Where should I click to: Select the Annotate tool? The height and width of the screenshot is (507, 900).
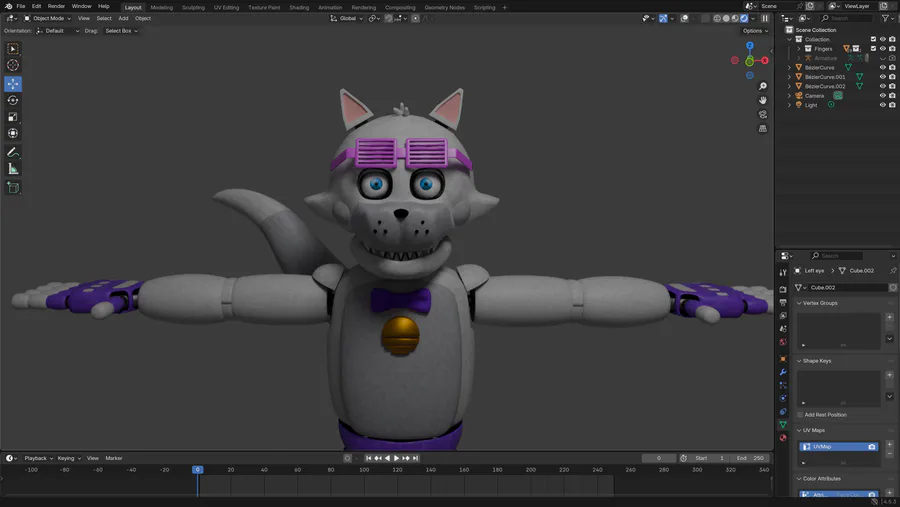point(13,153)
